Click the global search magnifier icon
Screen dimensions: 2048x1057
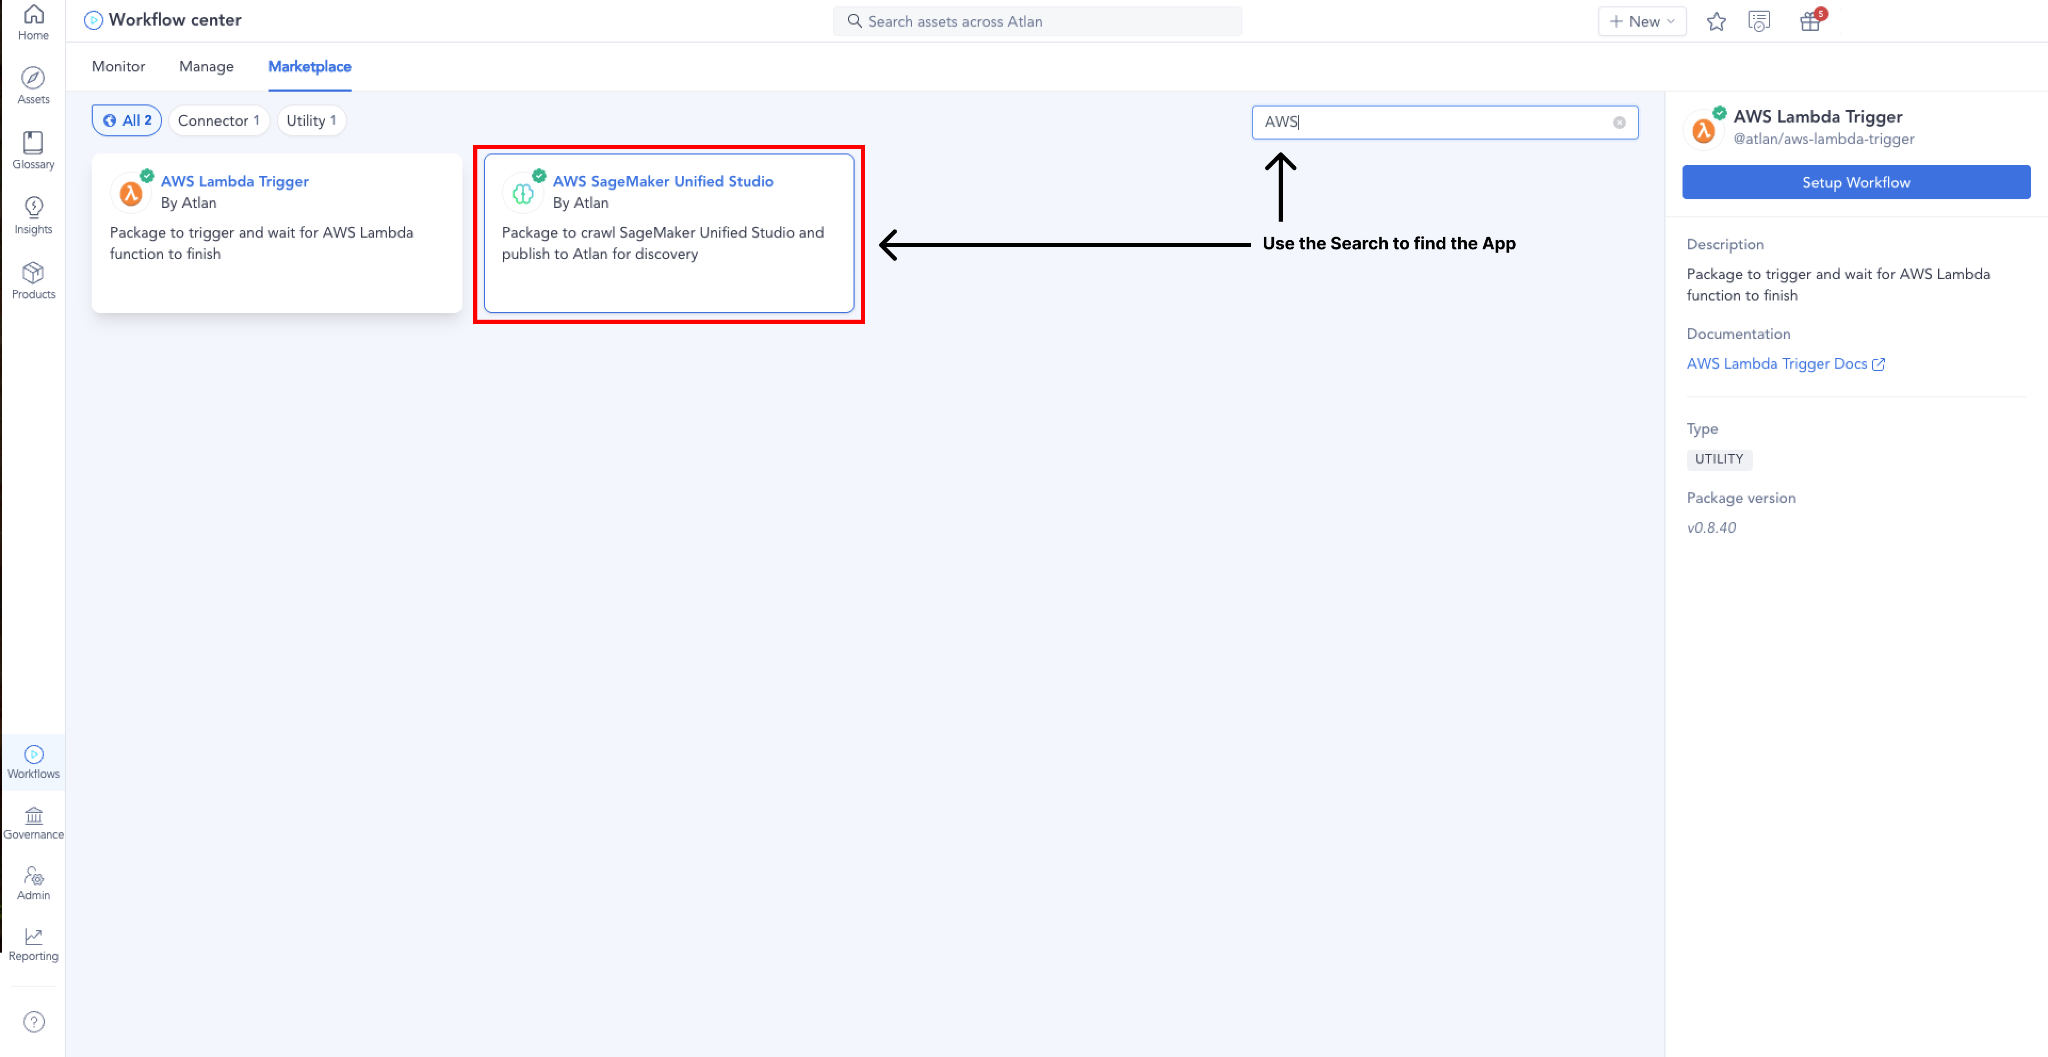tap(854, 21)
